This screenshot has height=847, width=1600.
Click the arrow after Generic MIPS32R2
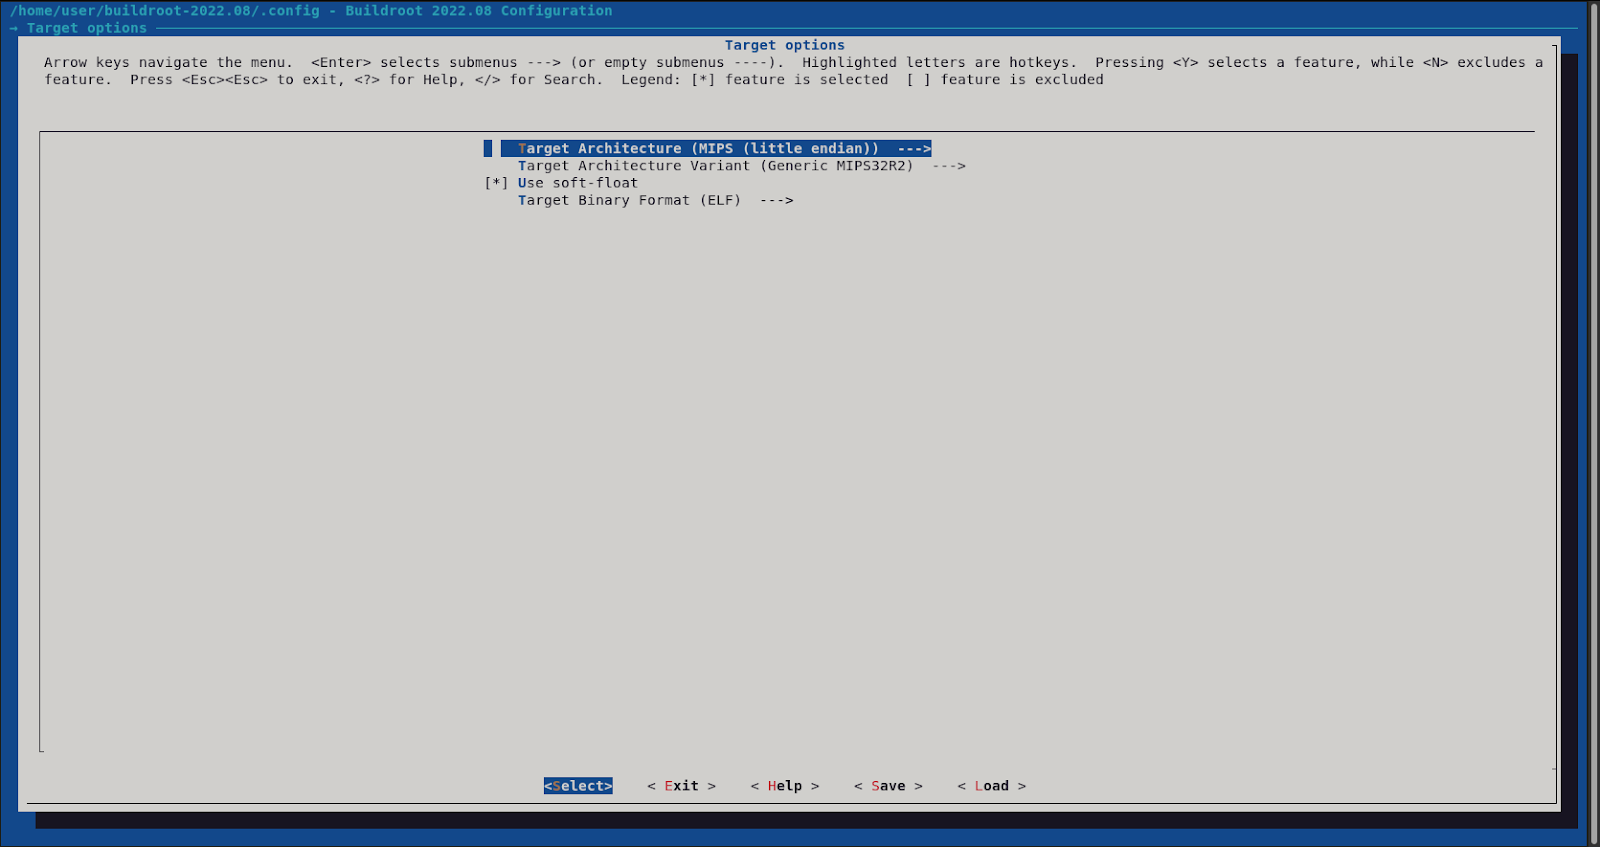948,166
